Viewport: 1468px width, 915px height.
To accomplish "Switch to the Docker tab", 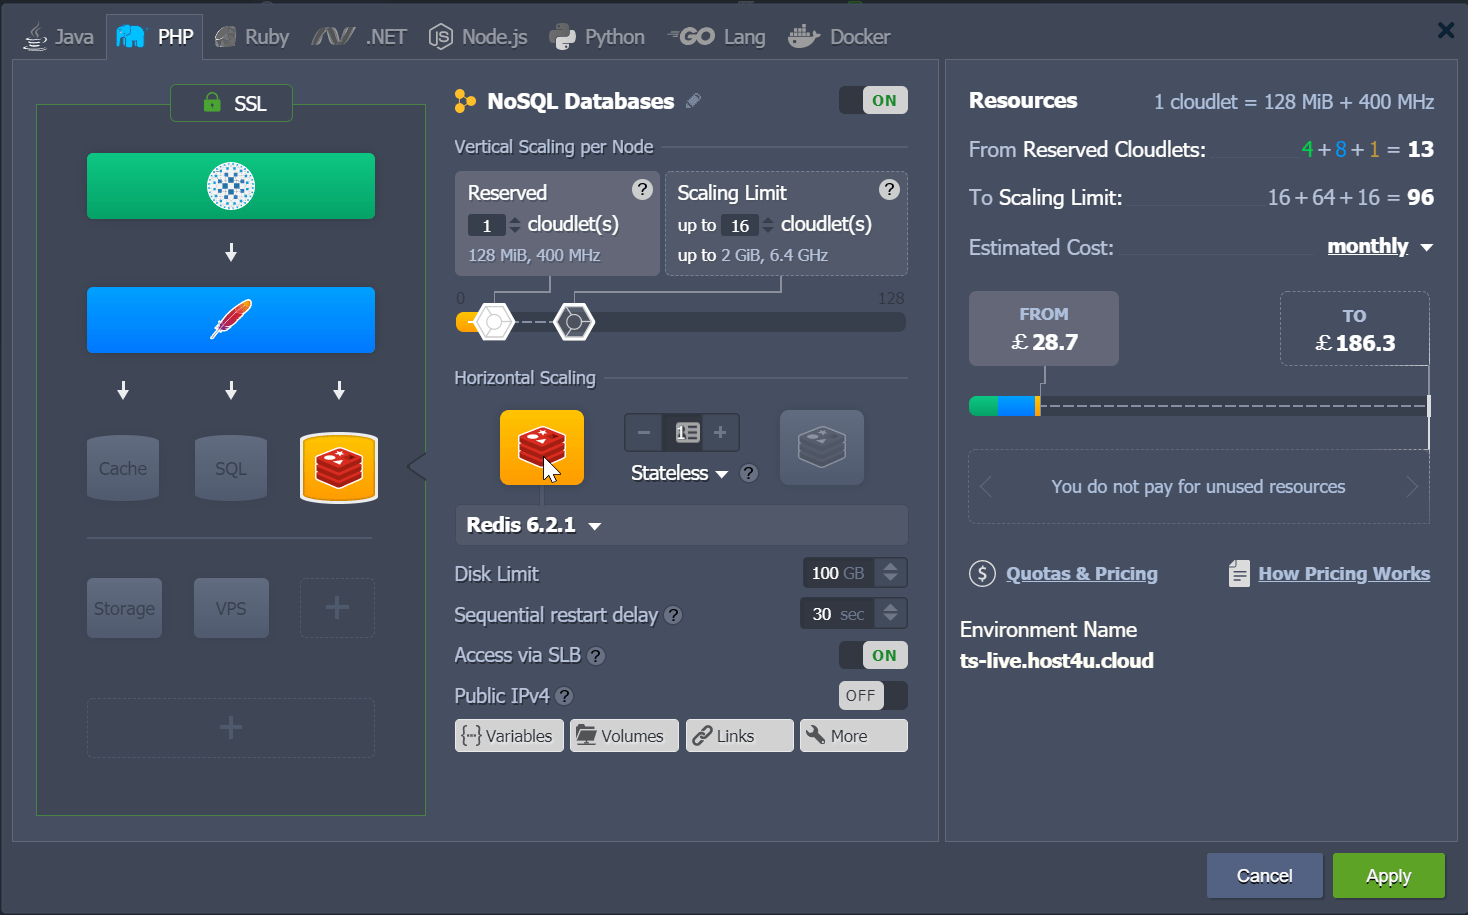I will pos(839,37).
